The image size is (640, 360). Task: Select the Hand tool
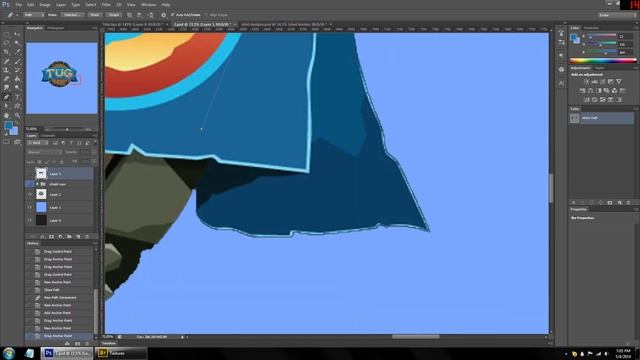[7, 116]
